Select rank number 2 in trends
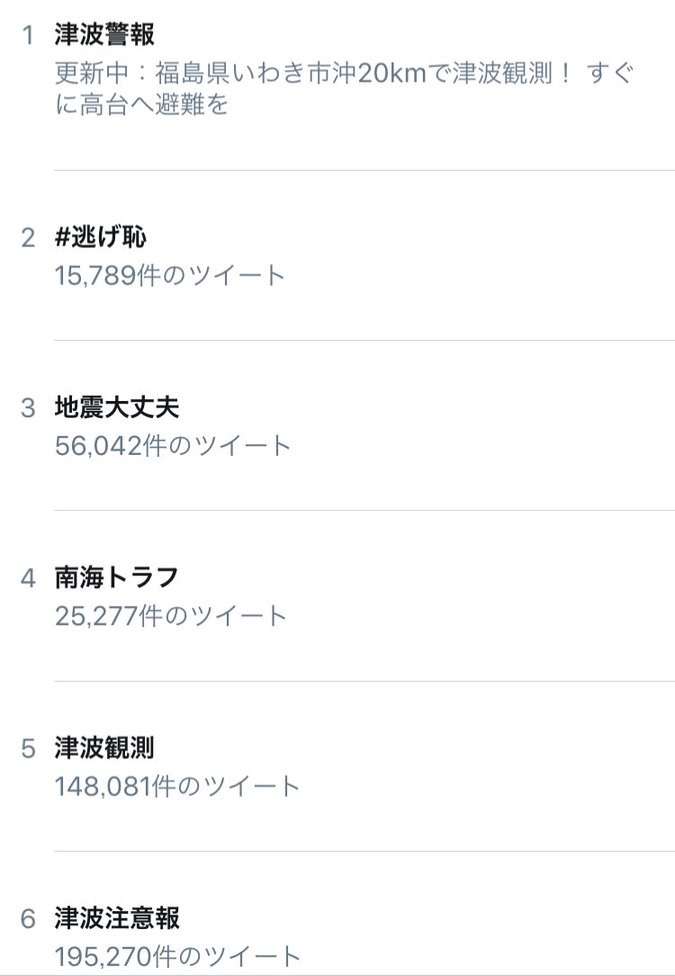This screenshot has width=675, height=976. (28, 238)
